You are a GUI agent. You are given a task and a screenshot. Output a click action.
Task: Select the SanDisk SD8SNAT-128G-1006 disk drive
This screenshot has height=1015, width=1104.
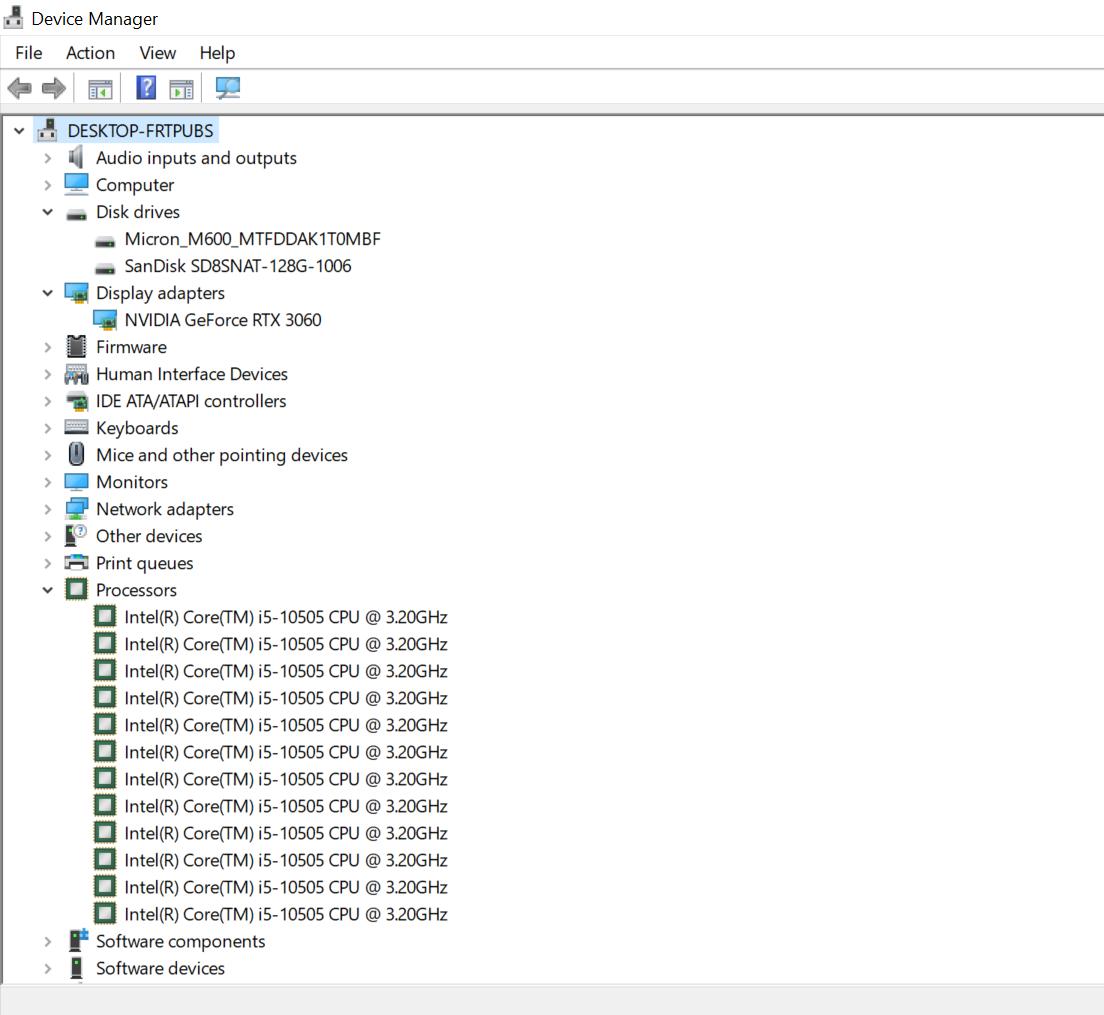240,265
